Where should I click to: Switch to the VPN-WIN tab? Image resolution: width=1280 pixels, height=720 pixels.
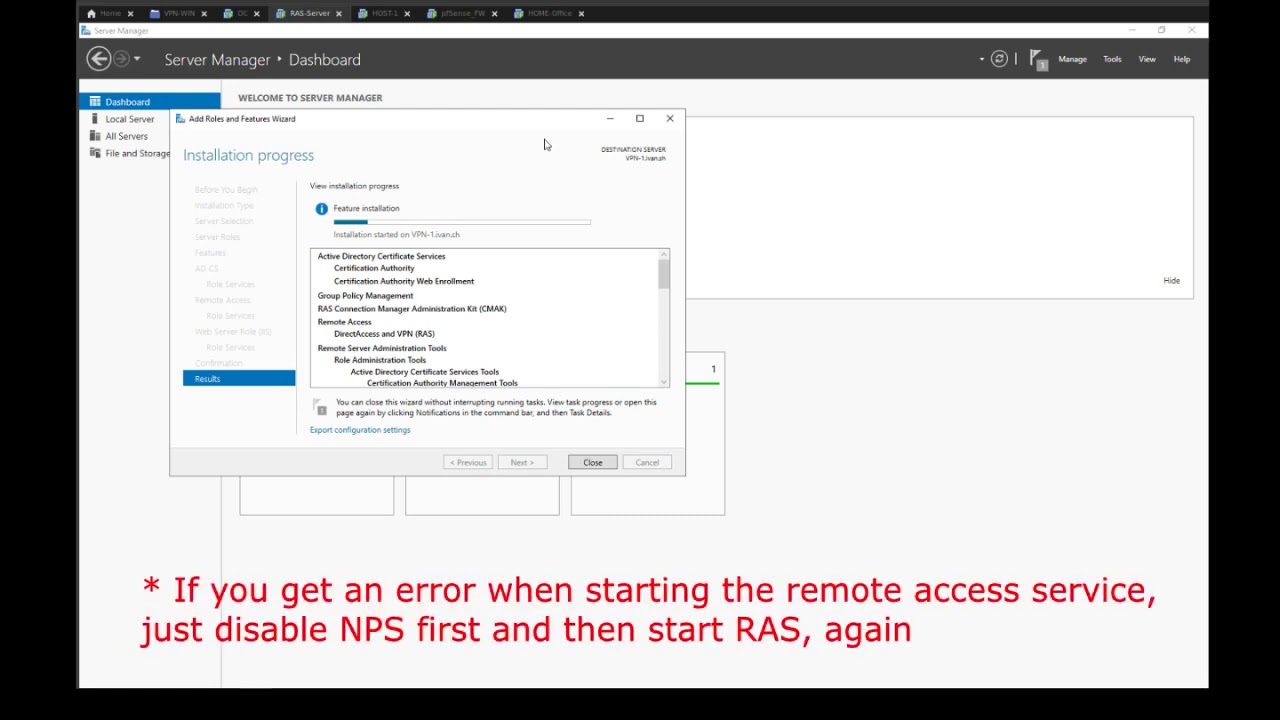179,13
